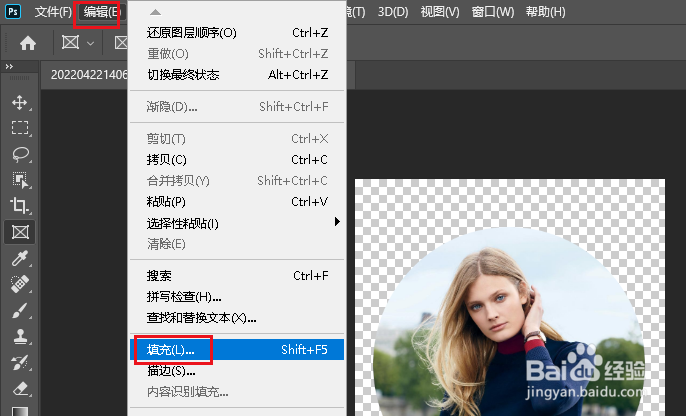Select the Move tool
The width and height of the screenshot is (686, 416).
click(x=20, y=102)
